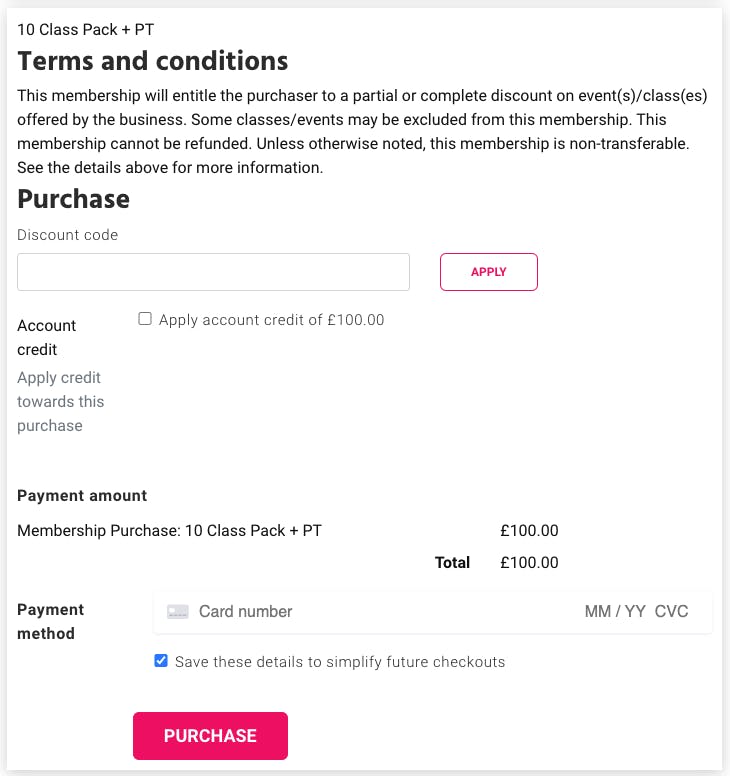Screen dimensions: 730x776
Task: Click 'Apply credit towards this purchase' hint text
Action: 60,401
